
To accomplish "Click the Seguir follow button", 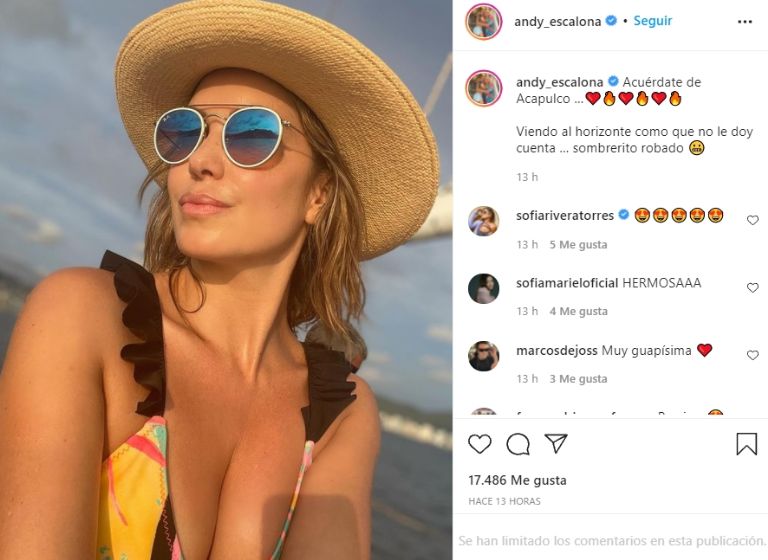I will click(653, 21).
